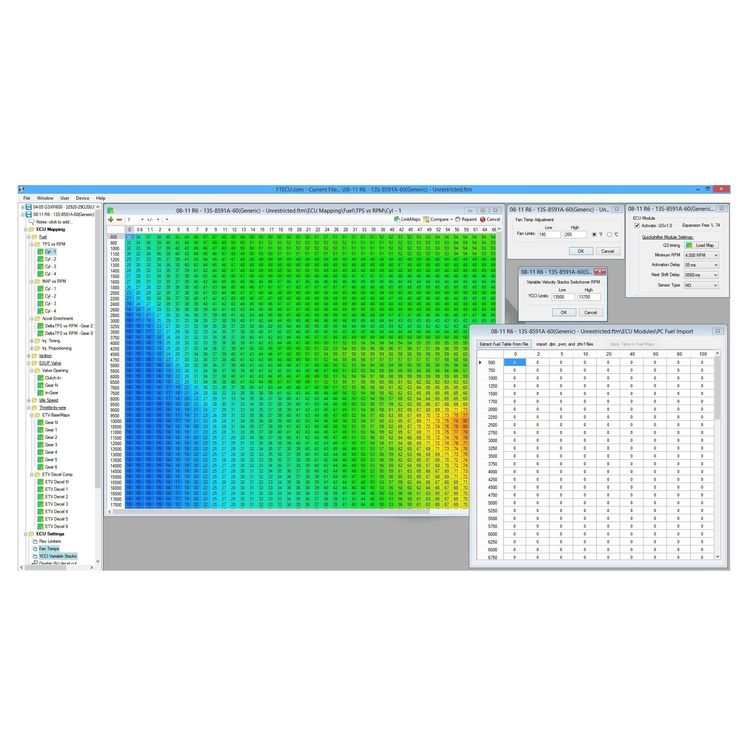Open the Window menu

[x=45, y=198]
